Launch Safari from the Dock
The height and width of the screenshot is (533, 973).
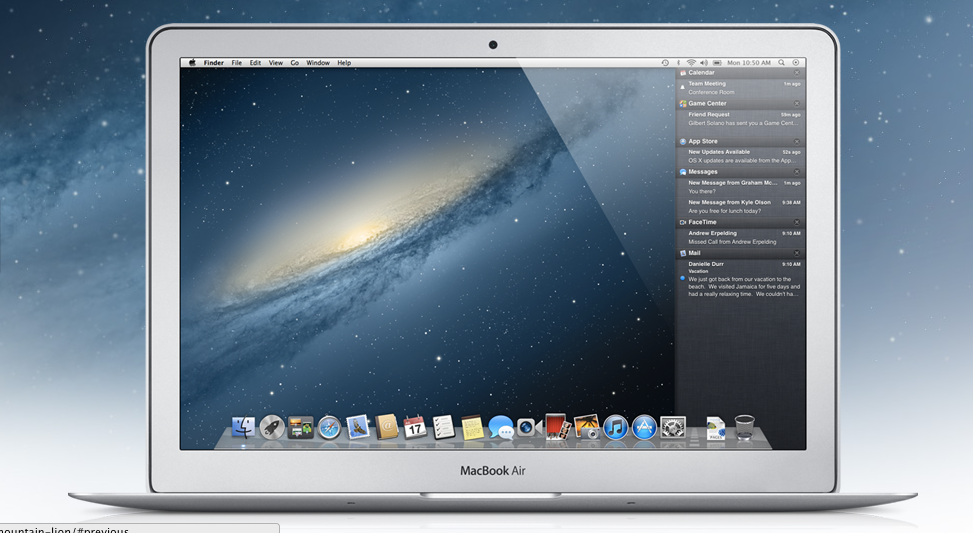[x=330, y=428]
